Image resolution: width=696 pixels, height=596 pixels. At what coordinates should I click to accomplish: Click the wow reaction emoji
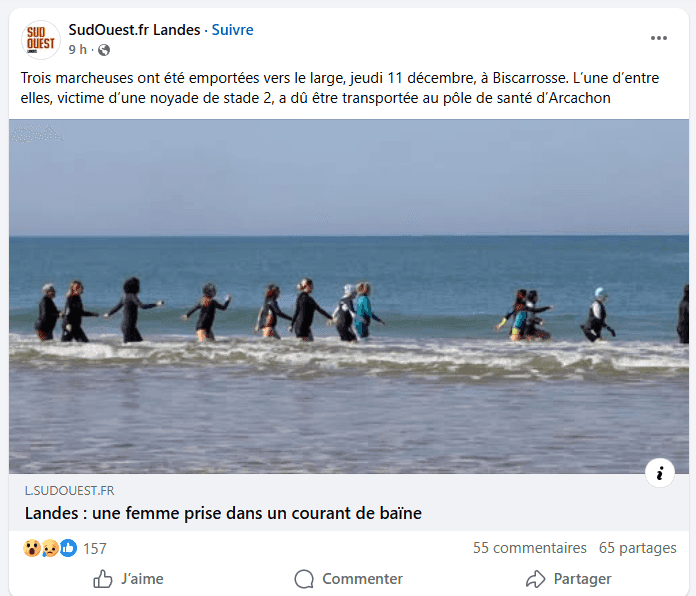[32, 548]
